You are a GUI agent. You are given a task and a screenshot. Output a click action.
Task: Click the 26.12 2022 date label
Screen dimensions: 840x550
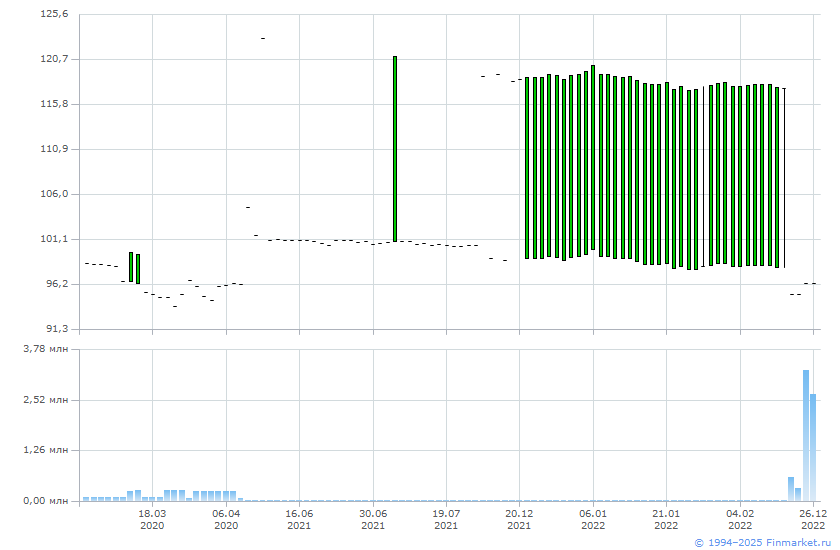813,519
